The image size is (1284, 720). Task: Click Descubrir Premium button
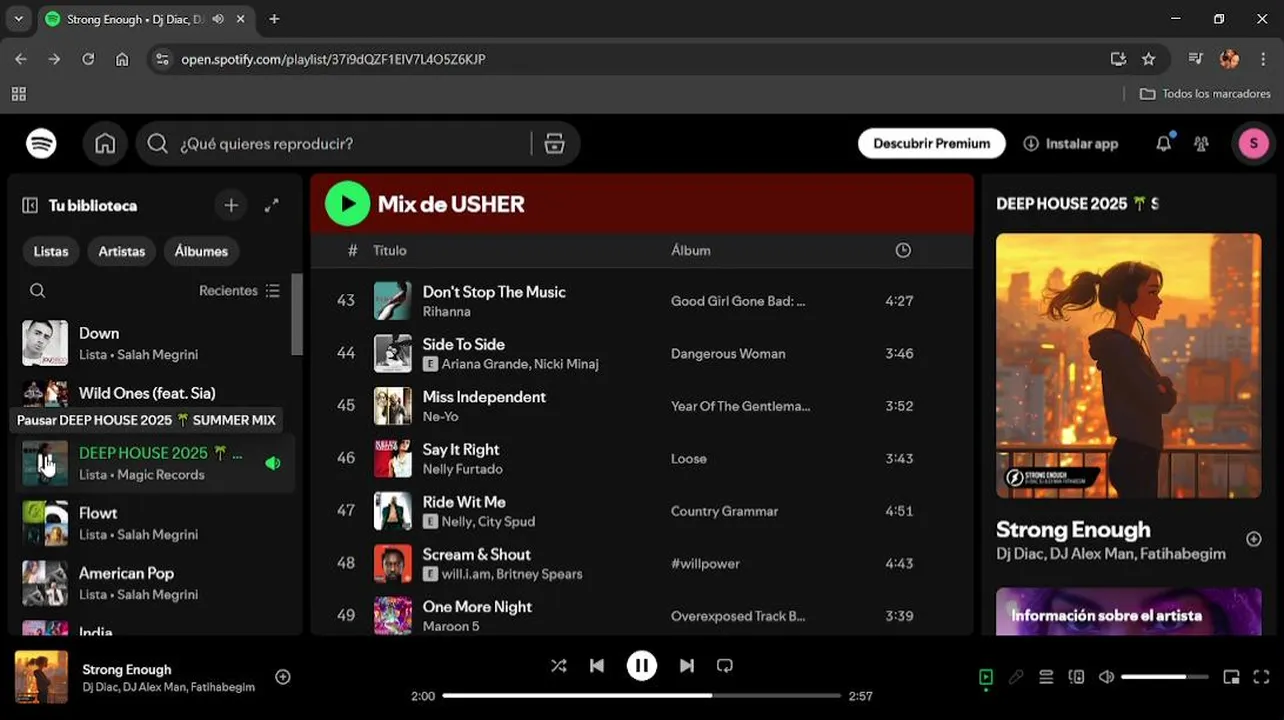931,144
